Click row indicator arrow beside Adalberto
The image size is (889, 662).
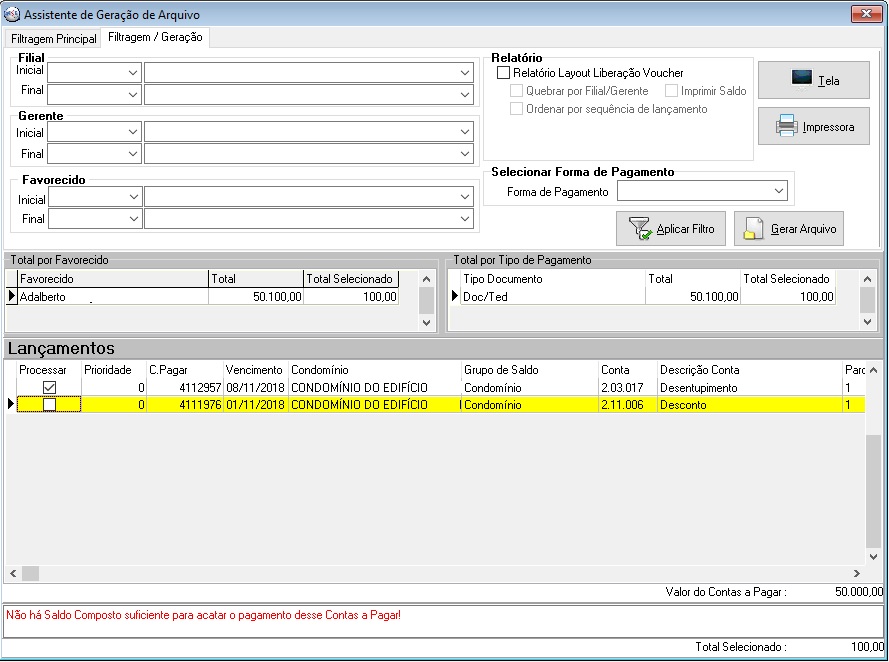(x=12, y=296)
